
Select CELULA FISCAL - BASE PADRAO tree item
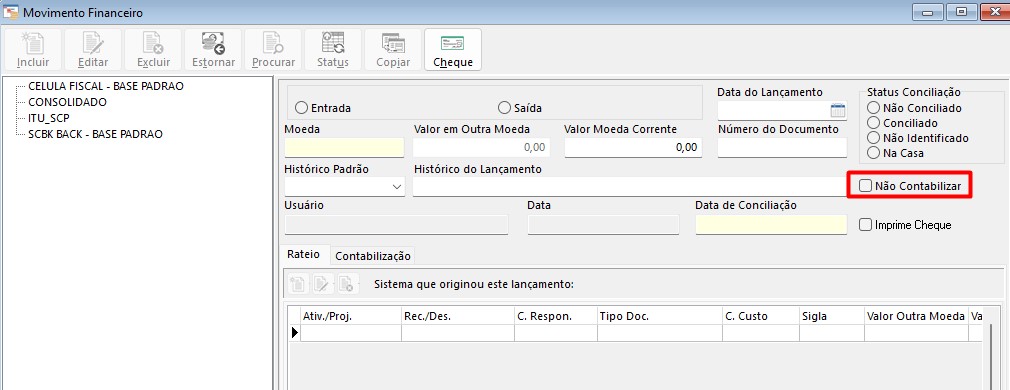(x=106, y=86)
